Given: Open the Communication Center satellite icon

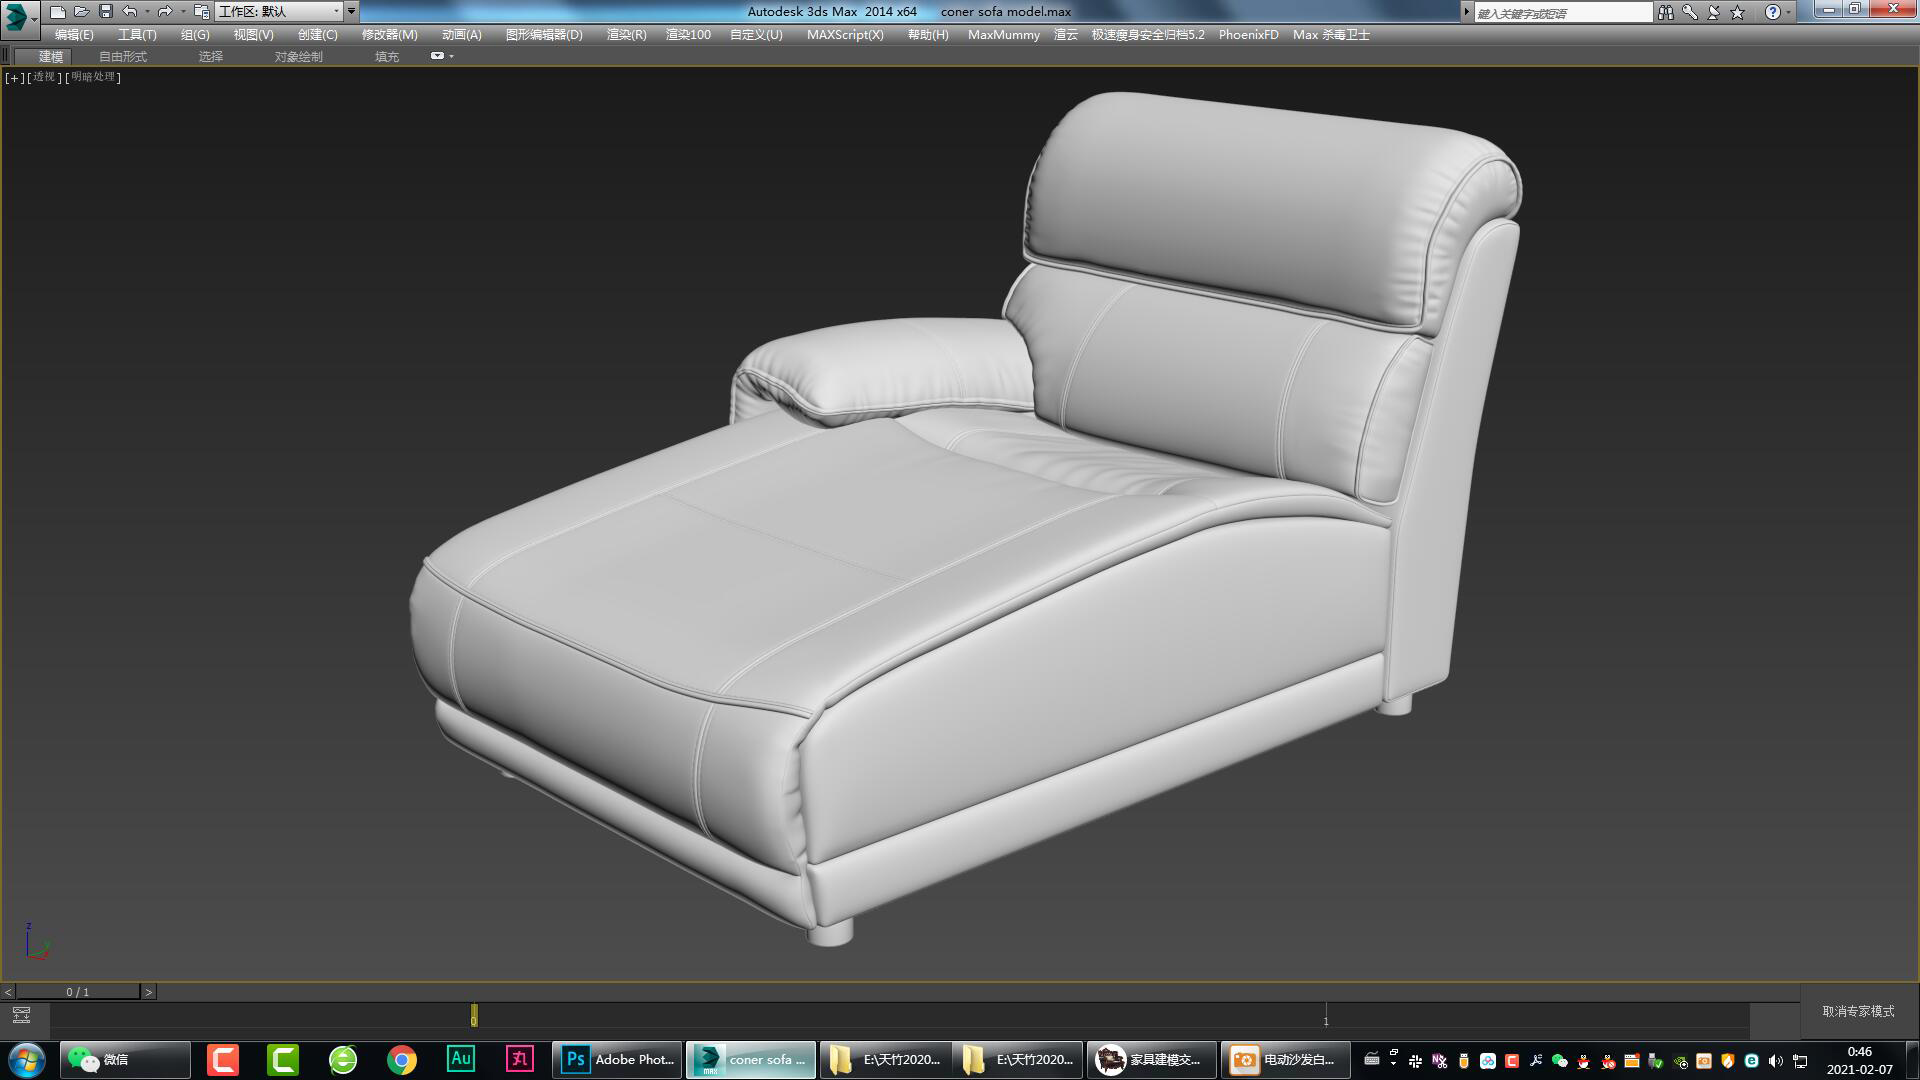Looking at the screenshot, I should 1714,12.
